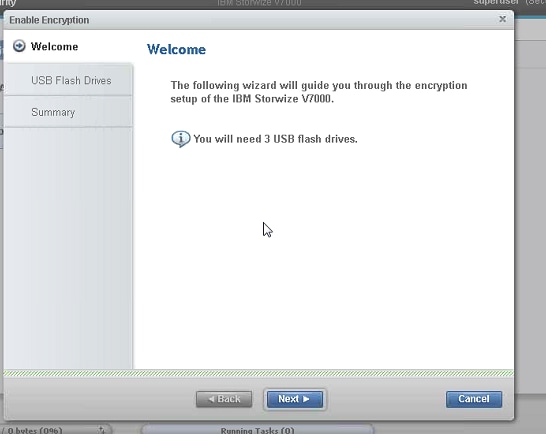Screen dimensions: 546x434
Task: Cancel the Enable Encryption wizard
Action: coord(474,399)
